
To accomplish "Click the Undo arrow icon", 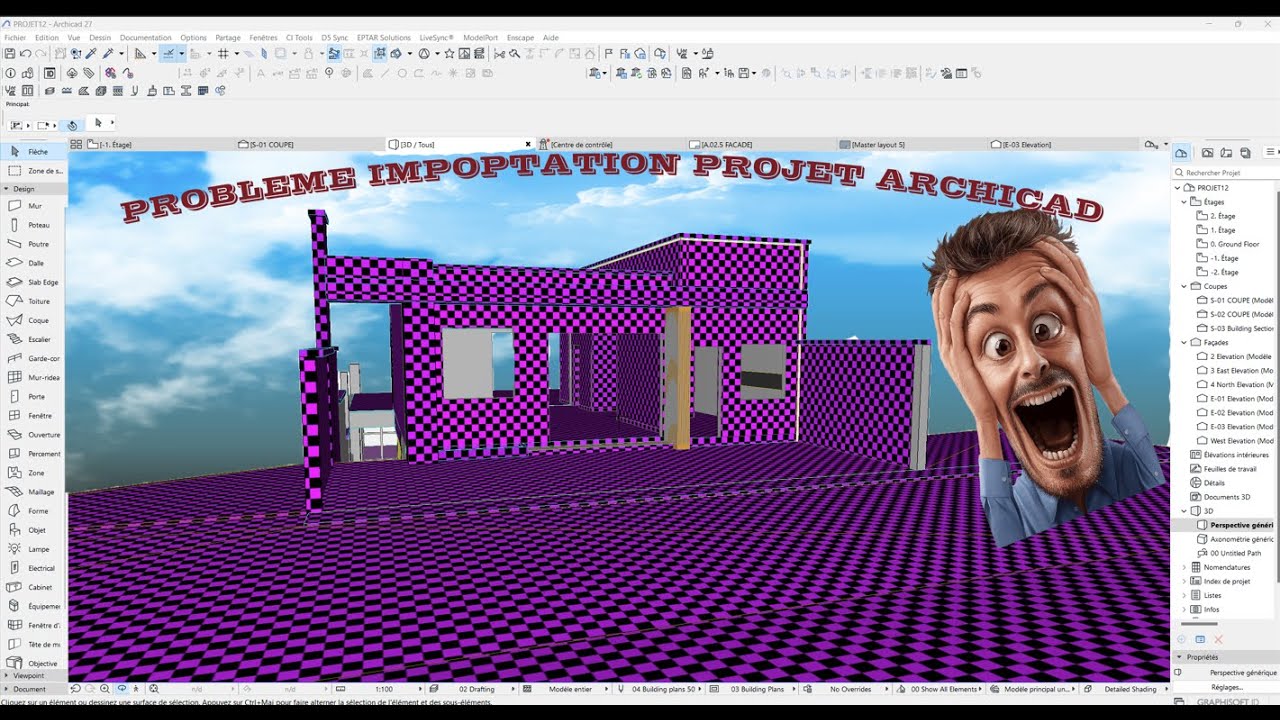I will [25, 54].
